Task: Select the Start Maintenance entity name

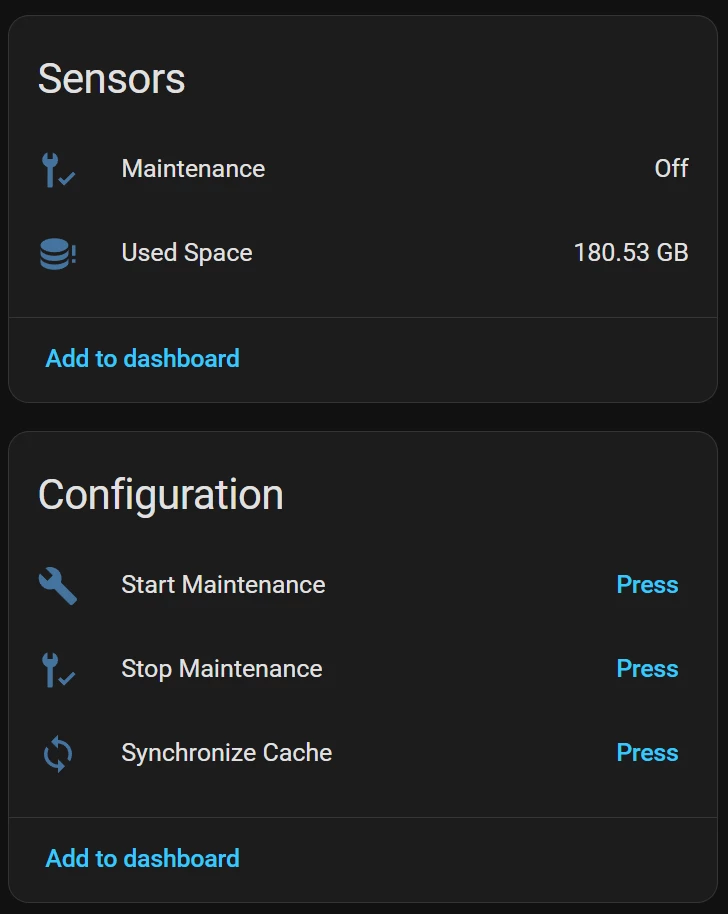Action: click(223, 585)
